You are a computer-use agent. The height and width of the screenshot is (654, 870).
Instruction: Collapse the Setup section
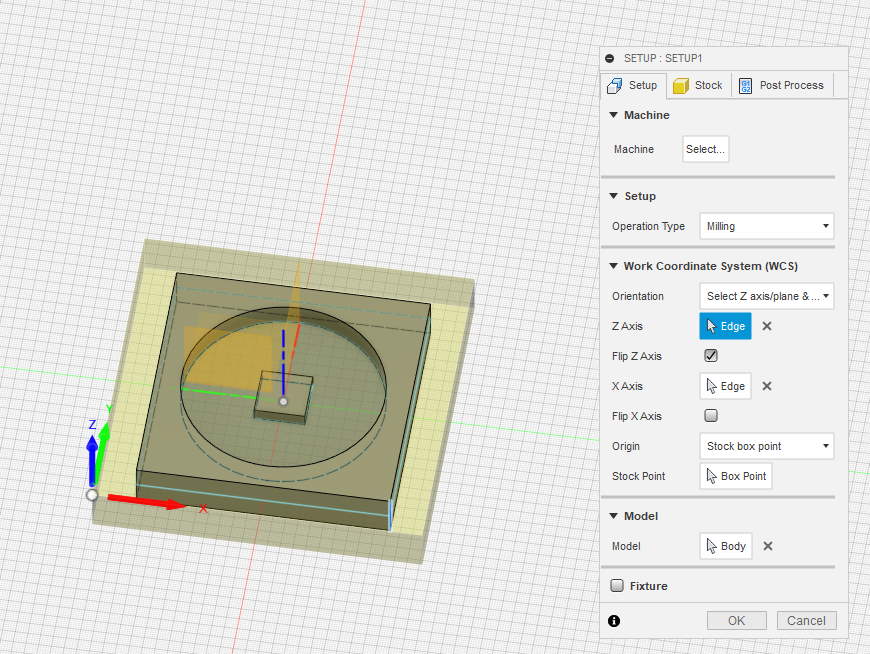[614, 196]
